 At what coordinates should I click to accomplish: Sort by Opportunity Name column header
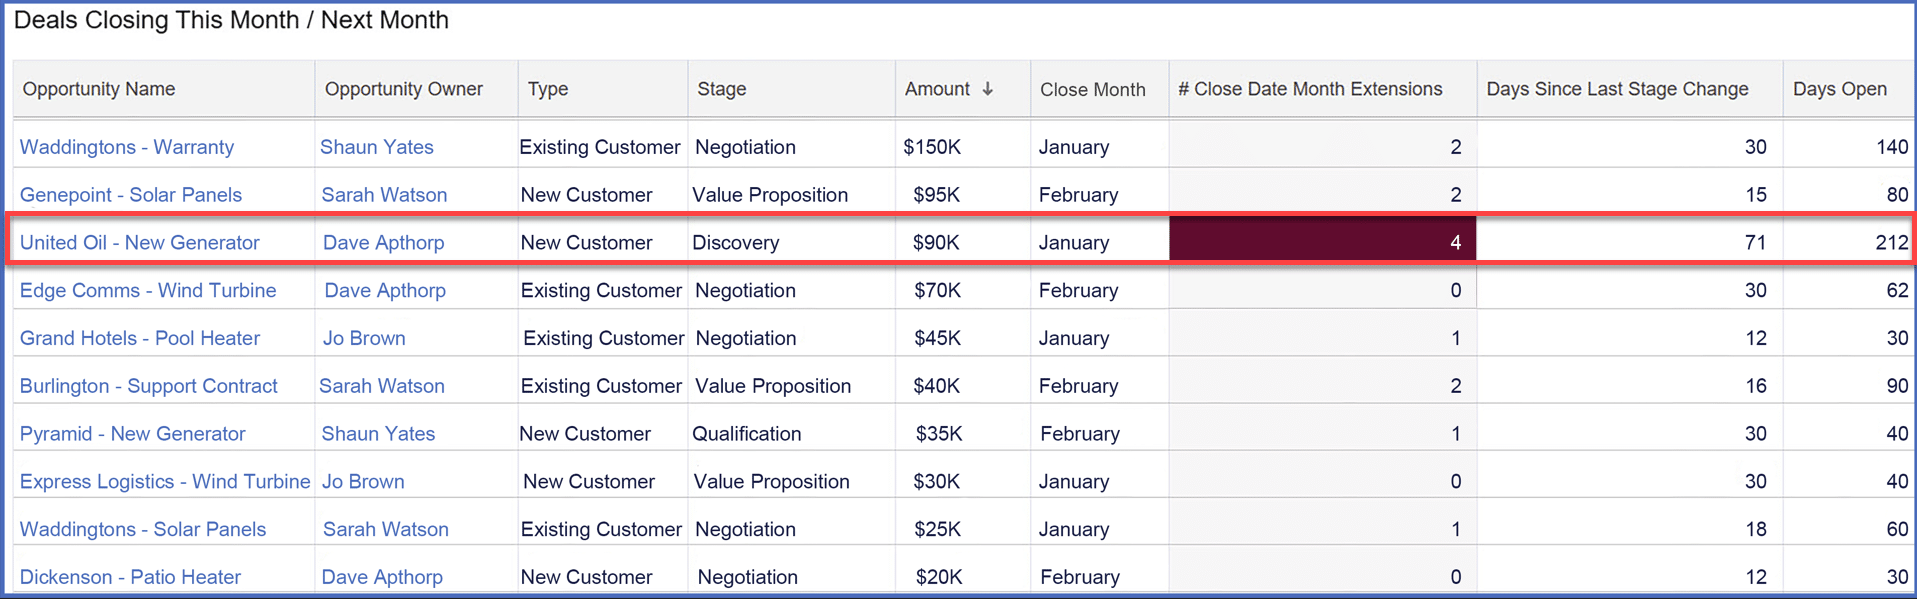coord(99,89)
